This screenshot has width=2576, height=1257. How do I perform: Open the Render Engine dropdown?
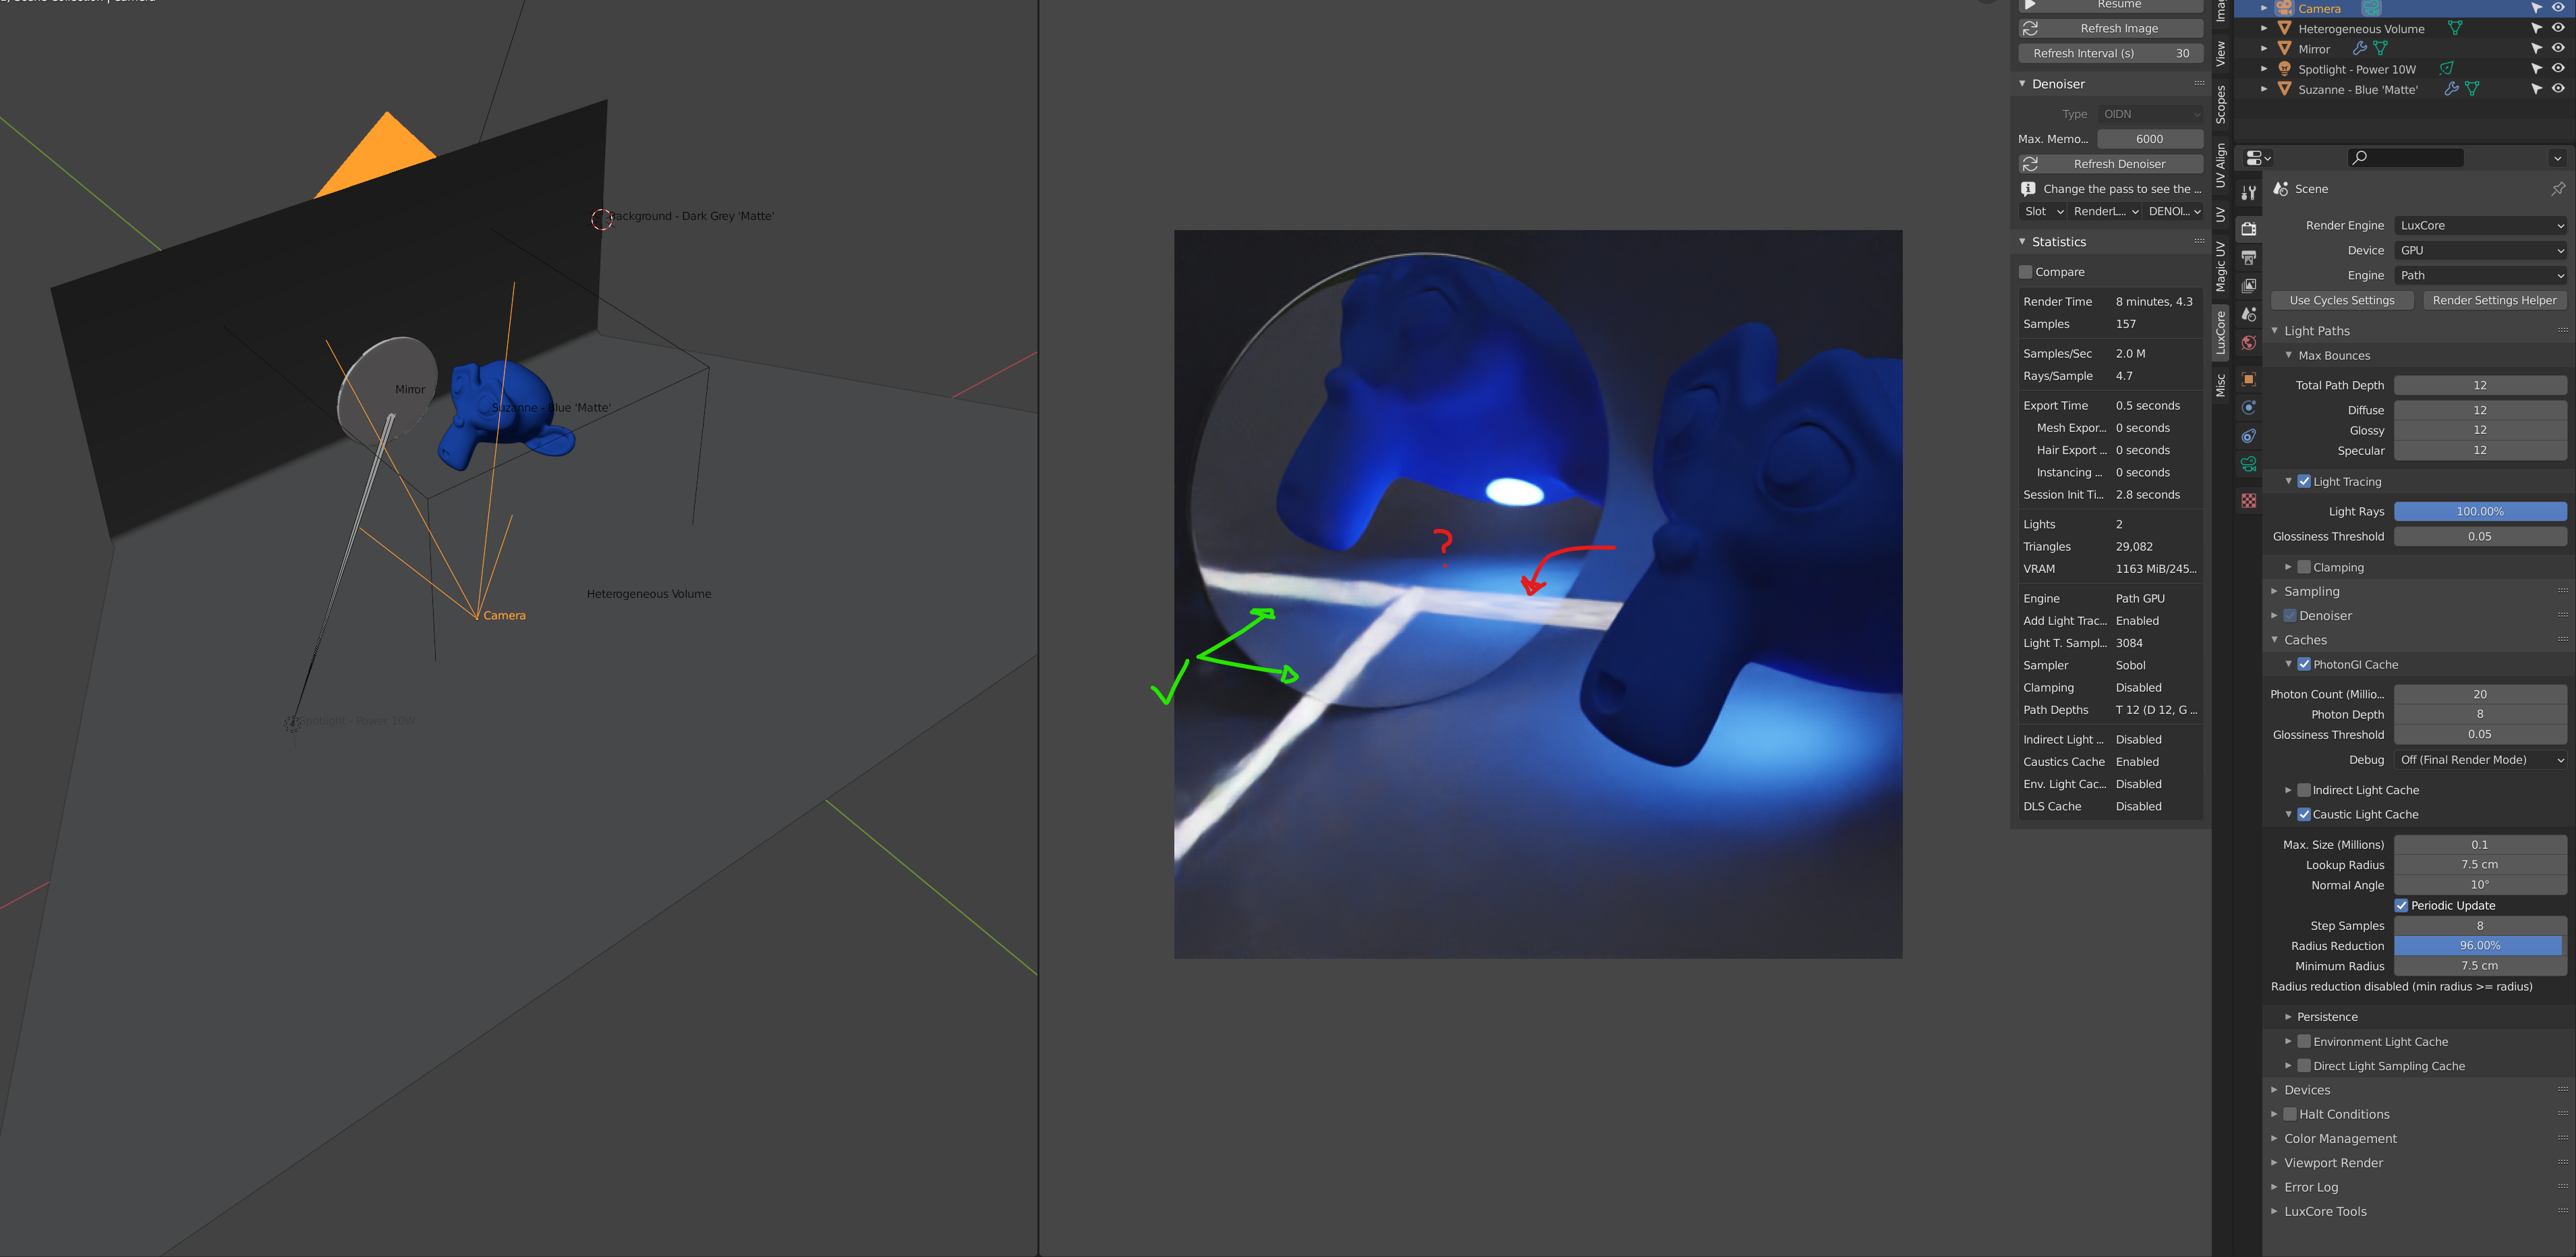click(2480, 225)
